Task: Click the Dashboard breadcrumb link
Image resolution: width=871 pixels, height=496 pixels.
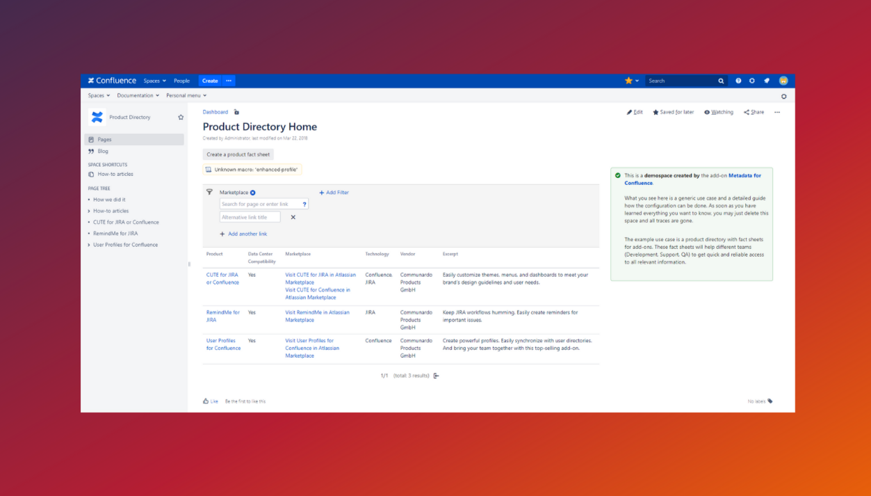Action: pos(215,112)
